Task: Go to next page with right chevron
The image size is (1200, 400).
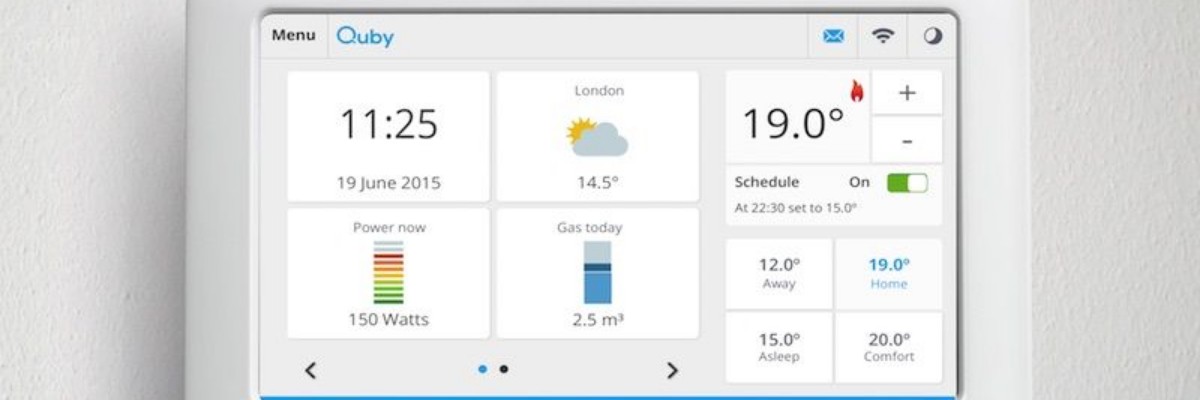Action: point(672,370)
